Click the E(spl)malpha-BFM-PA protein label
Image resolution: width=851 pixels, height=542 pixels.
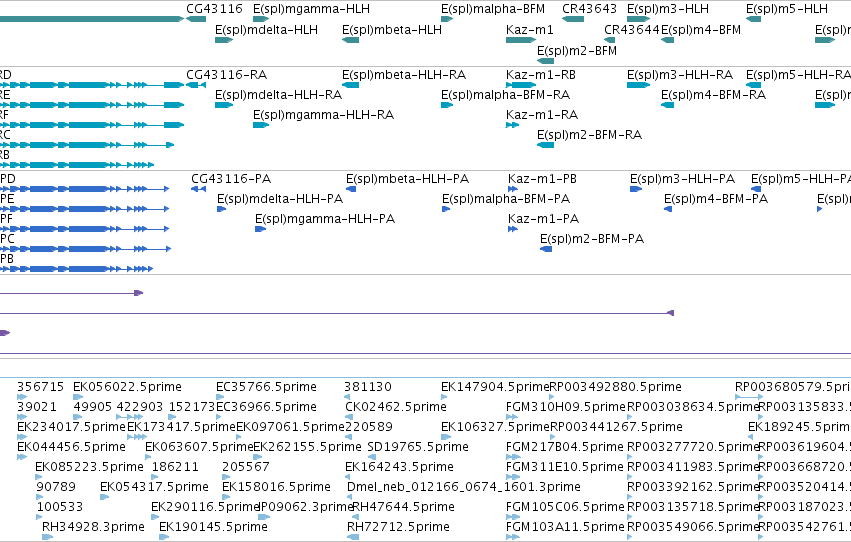click(x=506, y=199)
